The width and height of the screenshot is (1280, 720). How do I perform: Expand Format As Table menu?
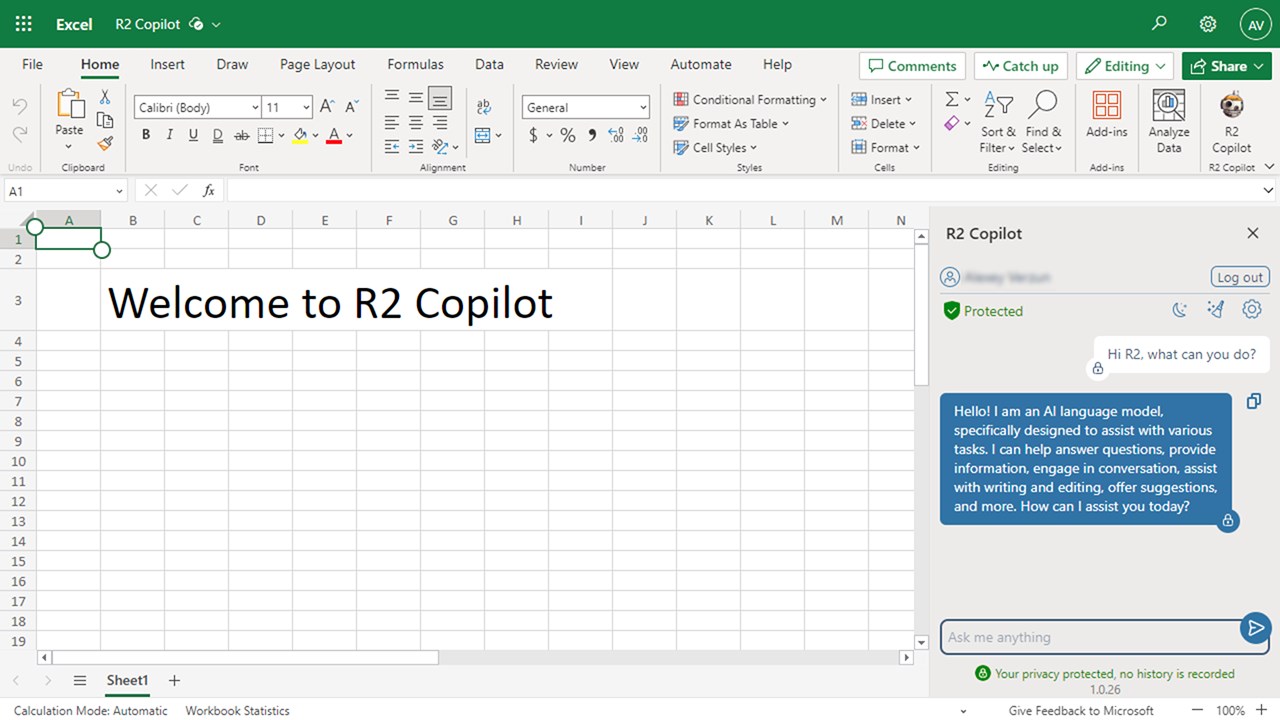coord(731,124)
